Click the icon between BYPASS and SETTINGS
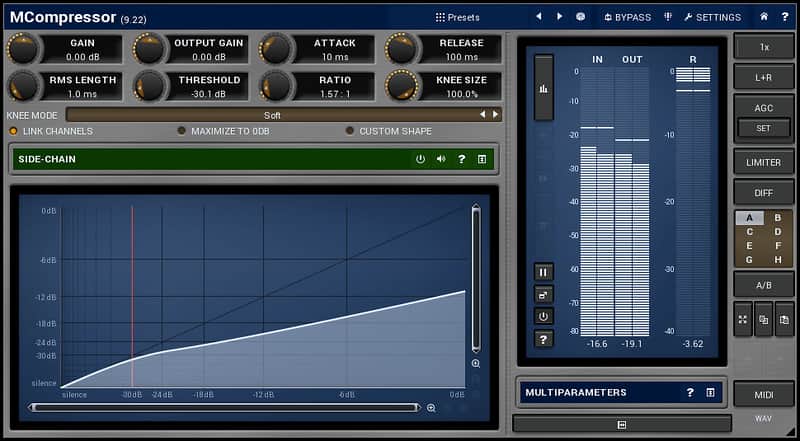 pos(668,17)
